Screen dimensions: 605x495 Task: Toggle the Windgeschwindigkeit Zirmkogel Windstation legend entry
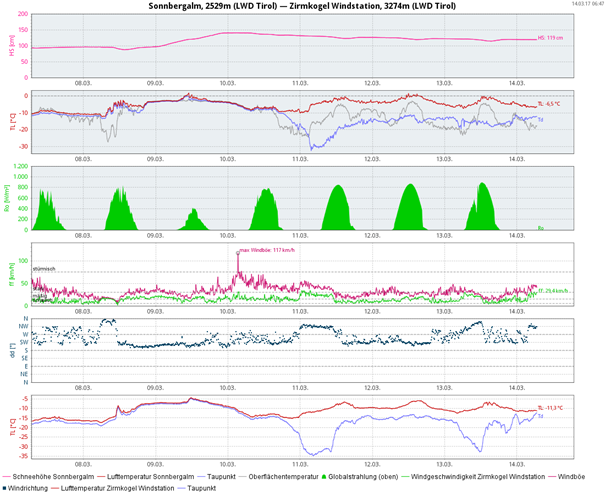coord(473,477)
